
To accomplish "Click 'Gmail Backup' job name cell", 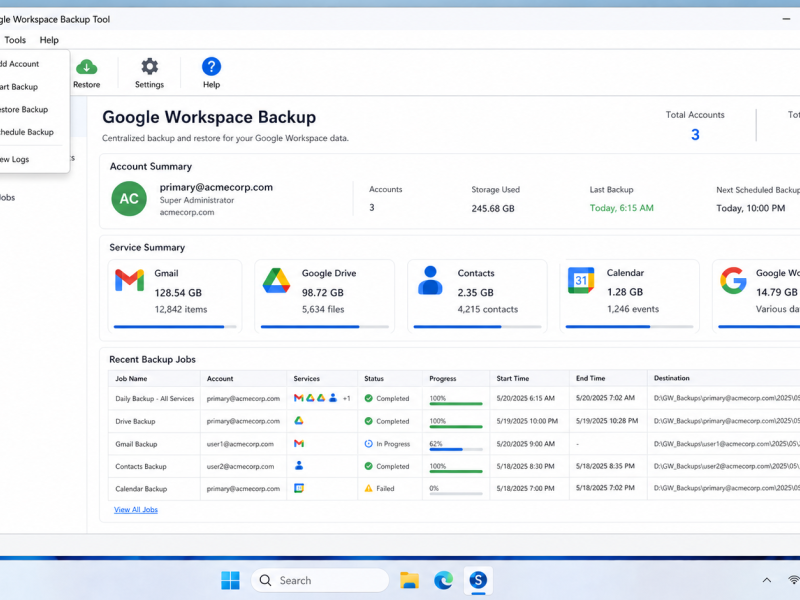I will (x=136, y=444).
